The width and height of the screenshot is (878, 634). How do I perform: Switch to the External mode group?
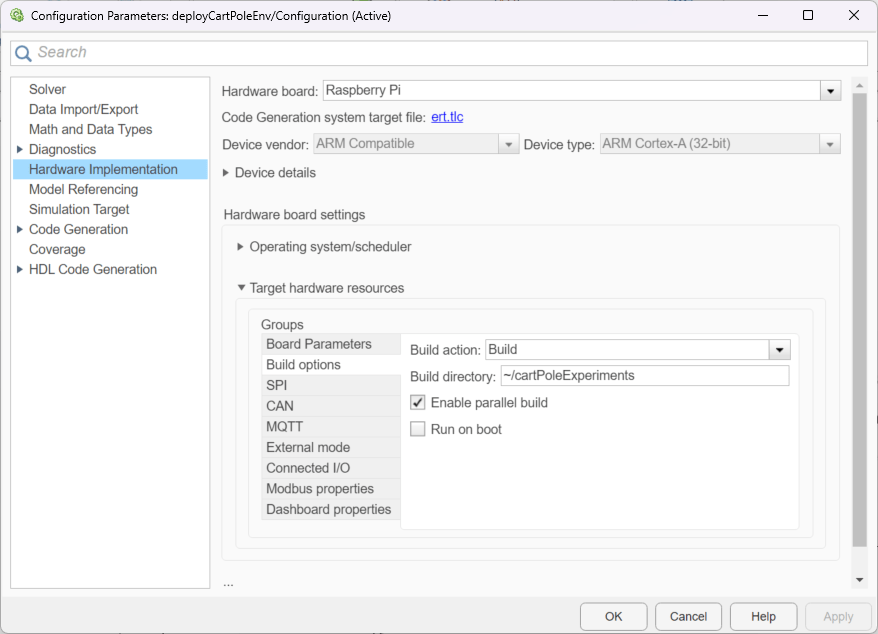click(x=308, y=447)
